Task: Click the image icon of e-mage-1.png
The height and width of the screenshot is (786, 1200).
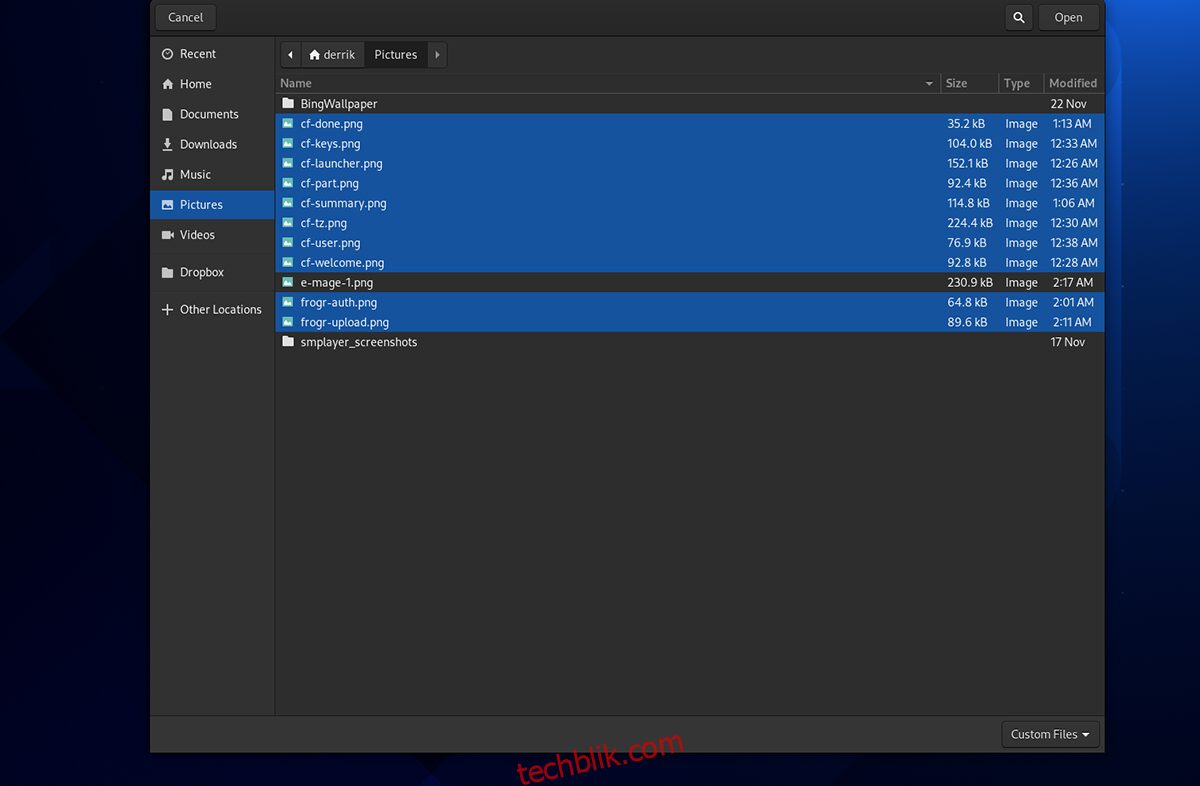Action: click(x=288, y=283)
